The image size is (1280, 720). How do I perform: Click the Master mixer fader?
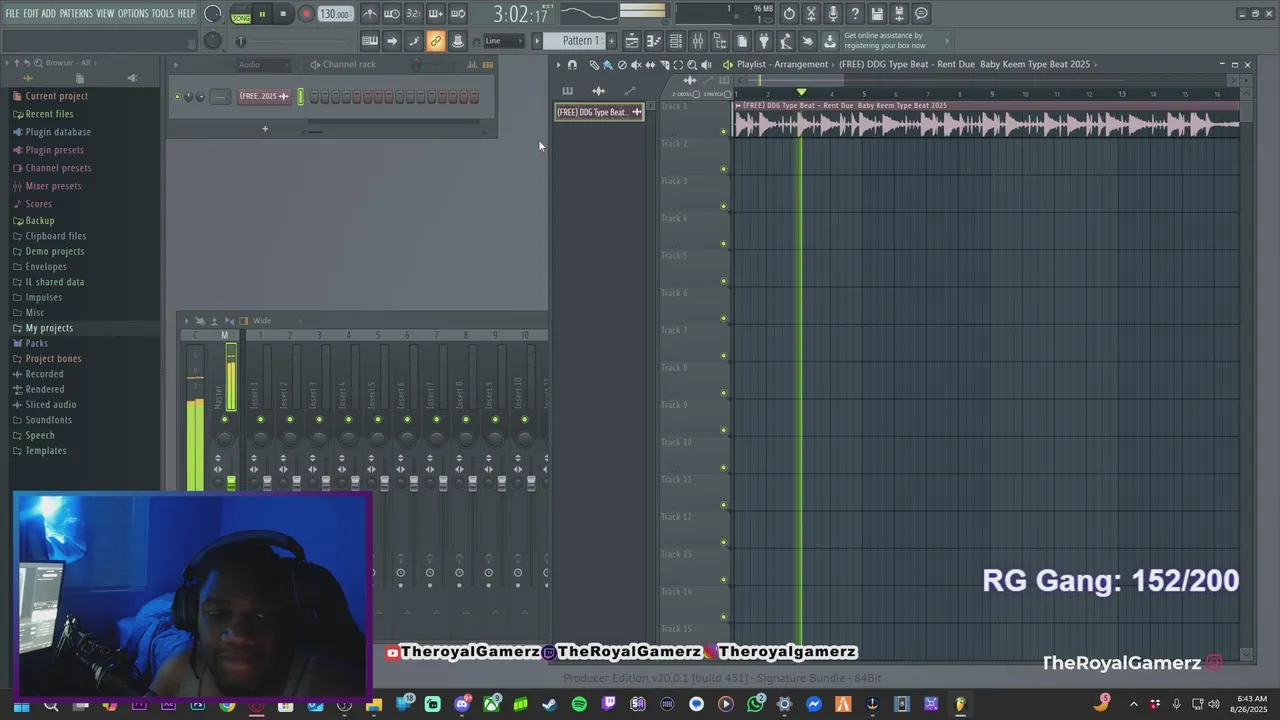click(x=231, y=483)
